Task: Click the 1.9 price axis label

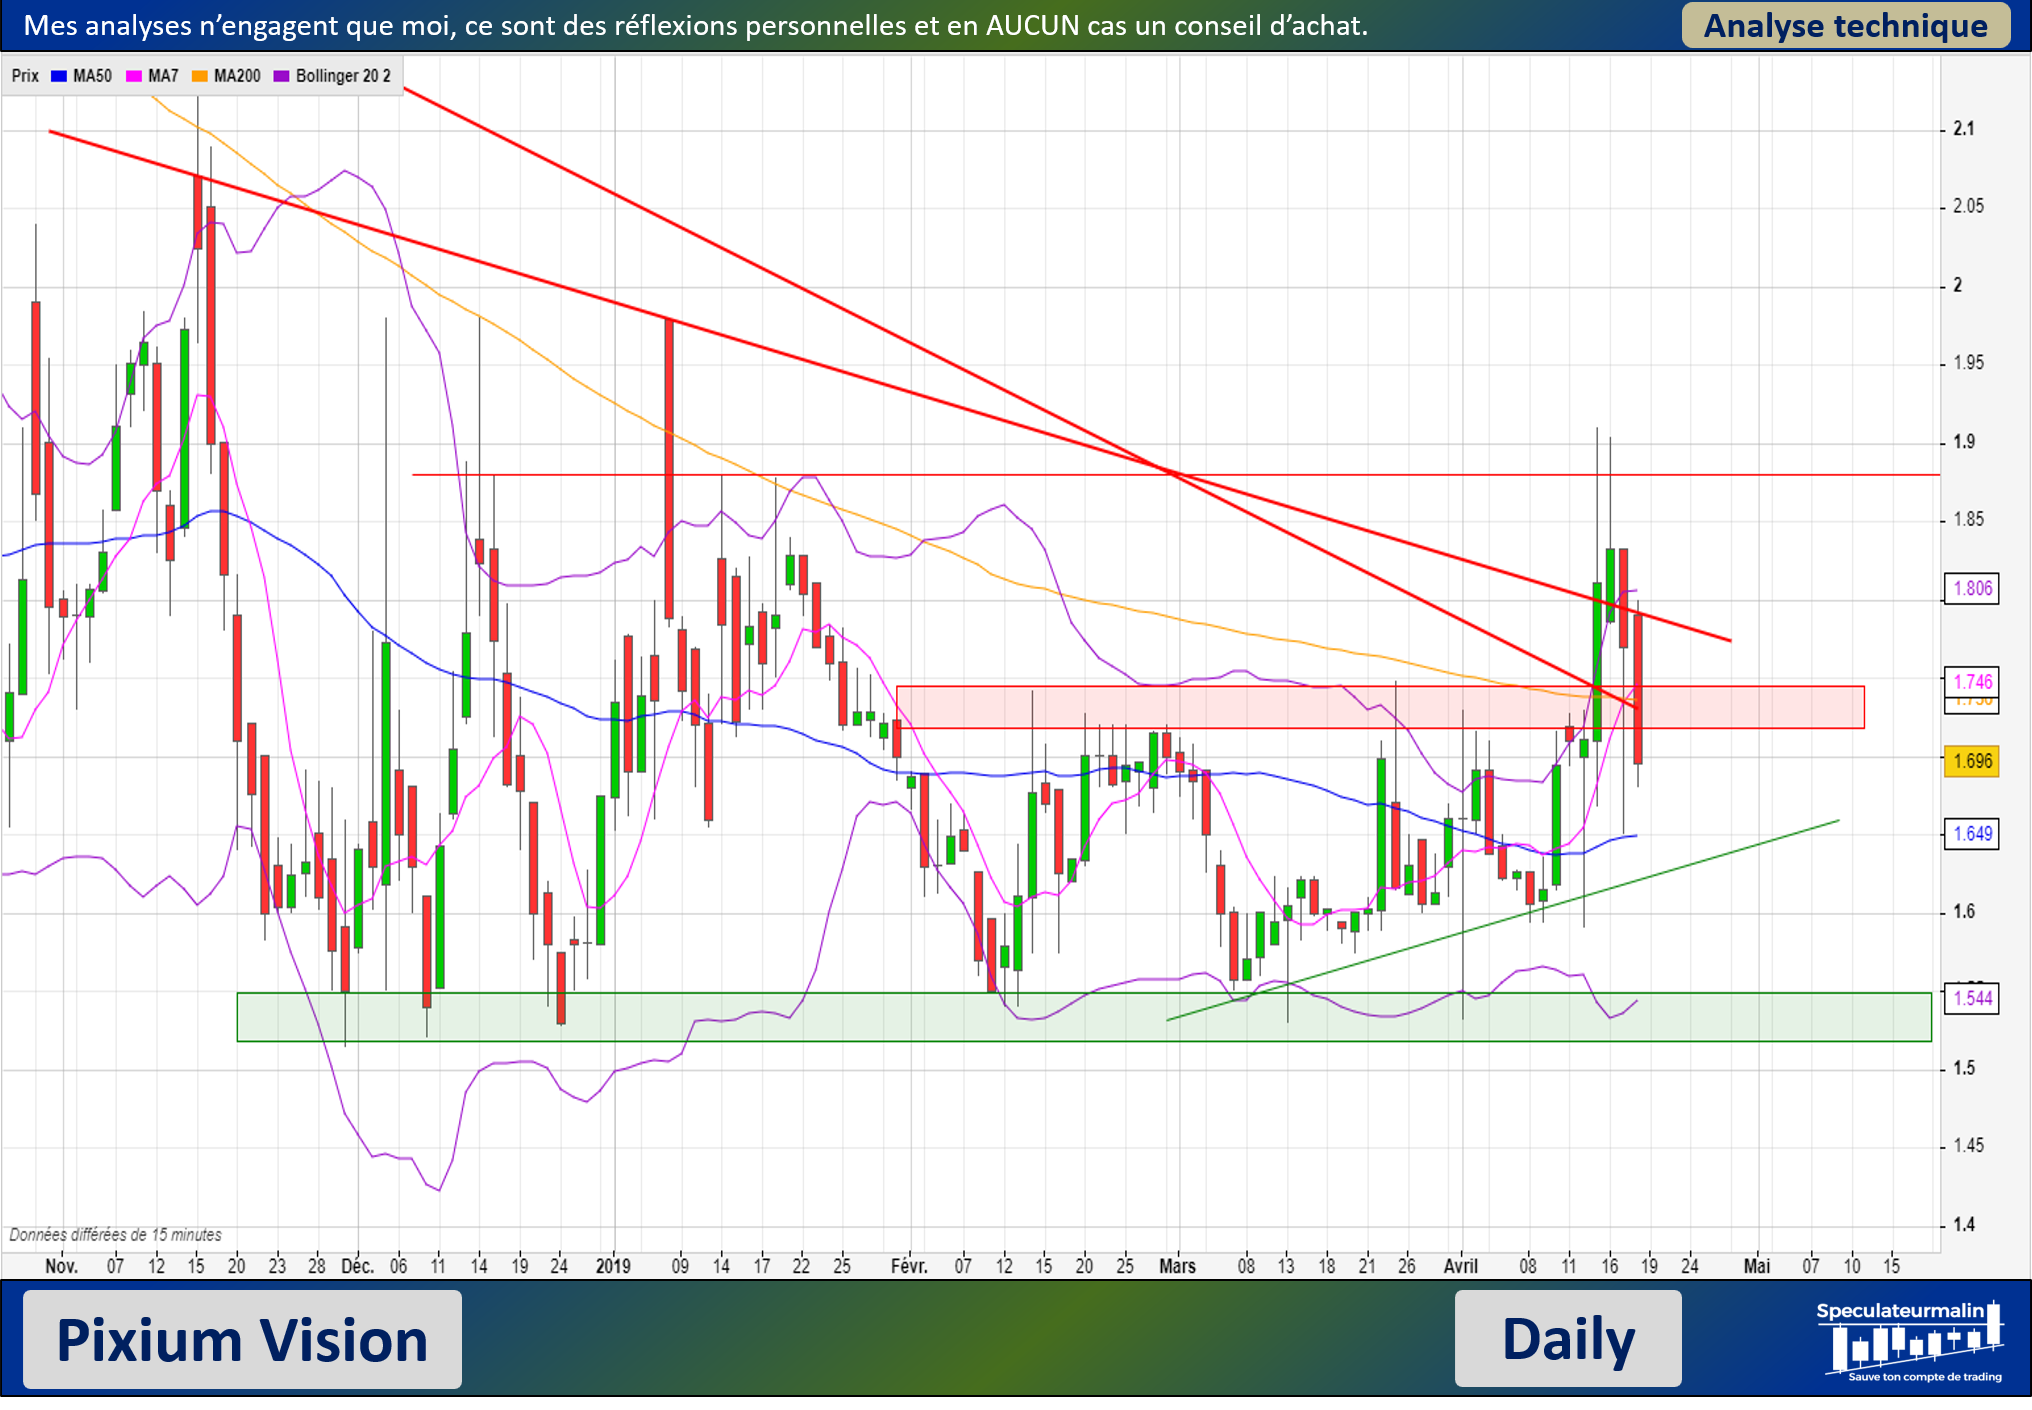Action: pos(1964,442)
